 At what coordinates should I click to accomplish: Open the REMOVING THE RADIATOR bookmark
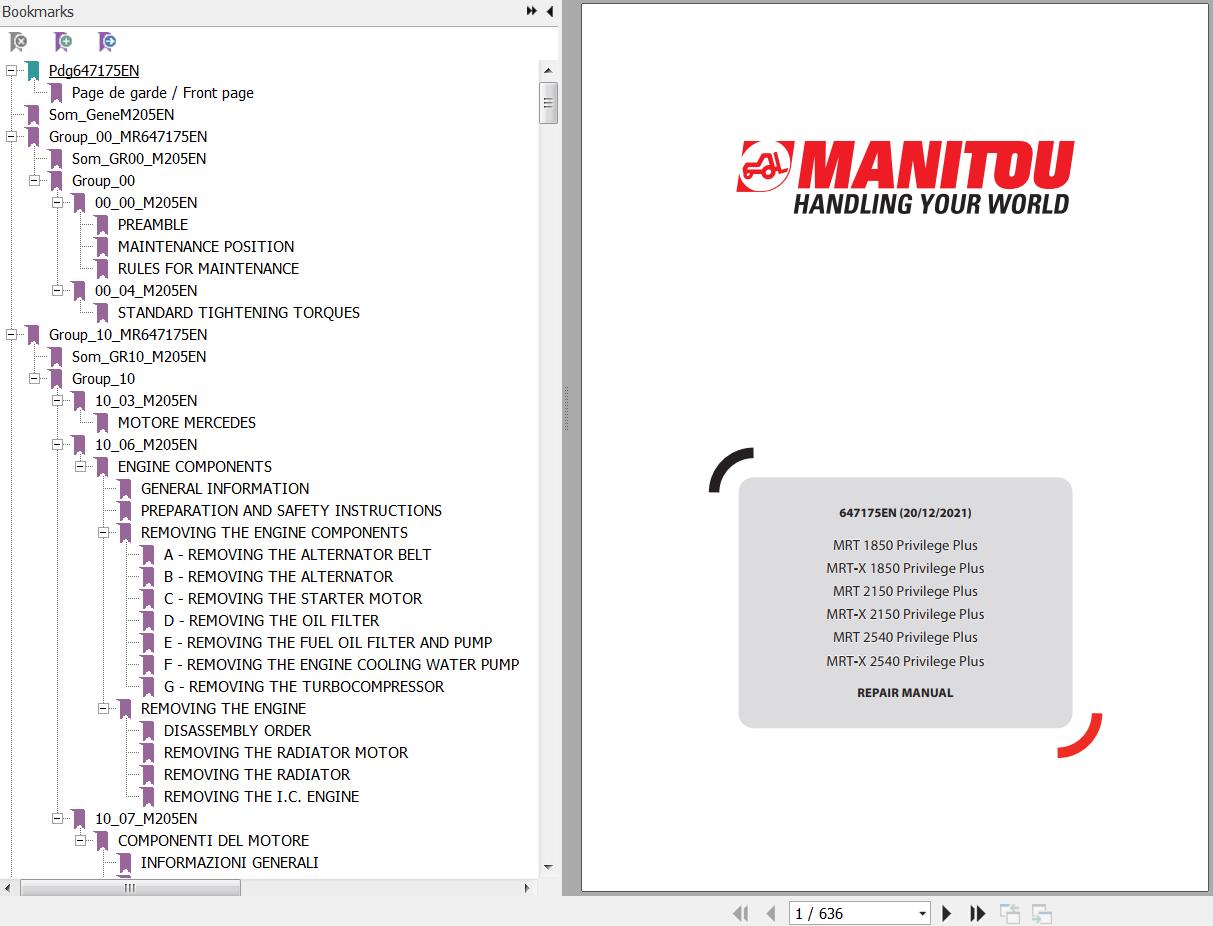[x=257, y=775]
